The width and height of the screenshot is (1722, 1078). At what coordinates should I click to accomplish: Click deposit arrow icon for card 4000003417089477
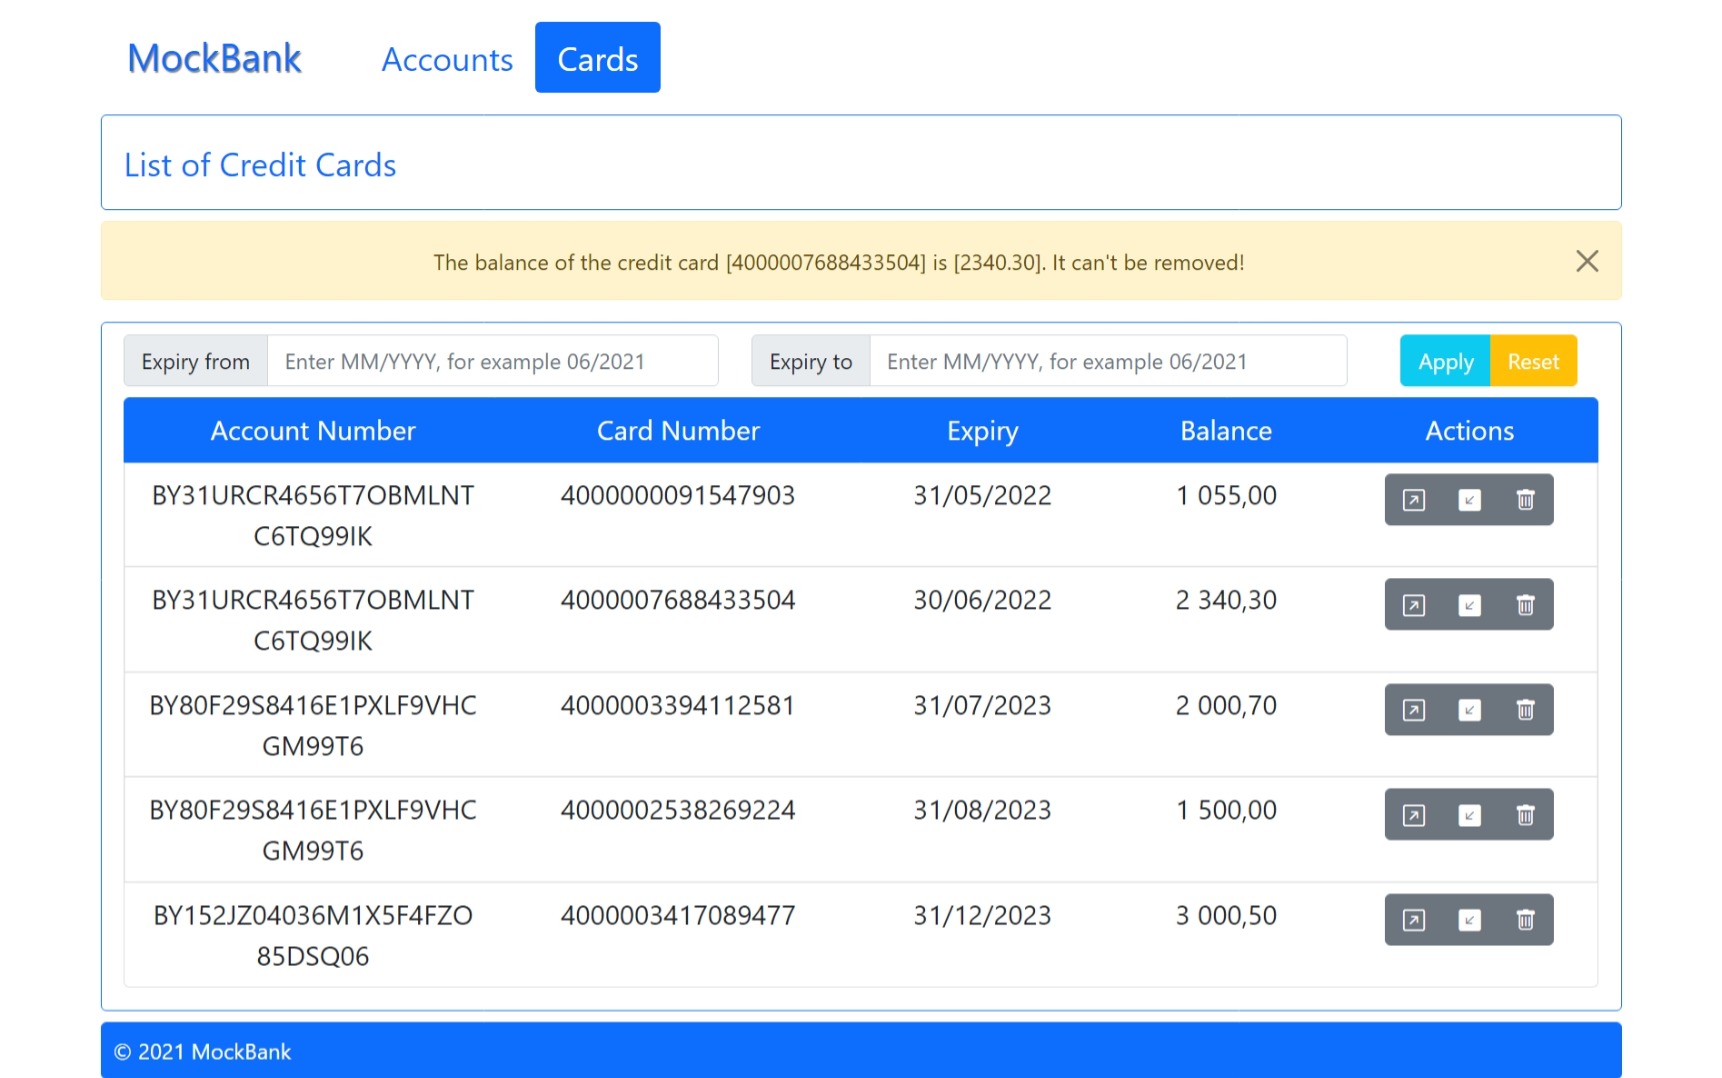point(1469,920)
